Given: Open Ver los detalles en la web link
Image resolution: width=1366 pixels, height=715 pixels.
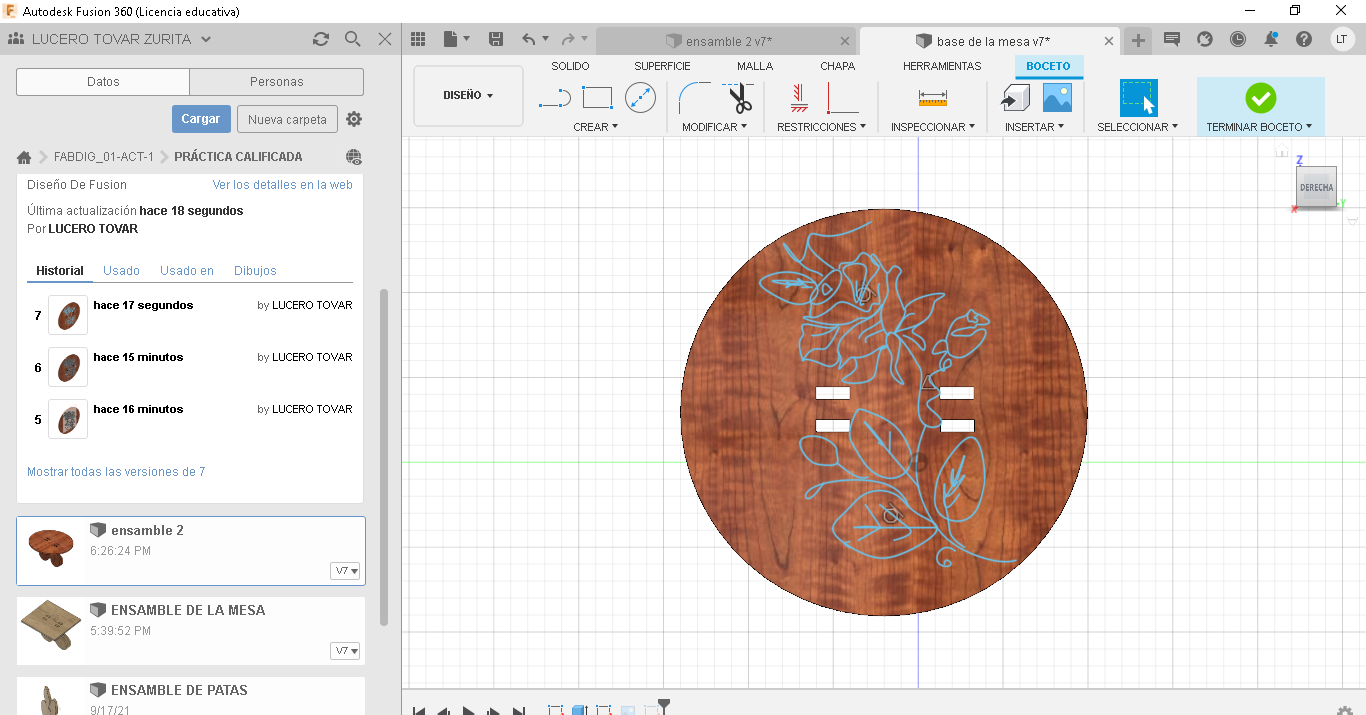Looking at the screenshot, I should click(283, 185).
